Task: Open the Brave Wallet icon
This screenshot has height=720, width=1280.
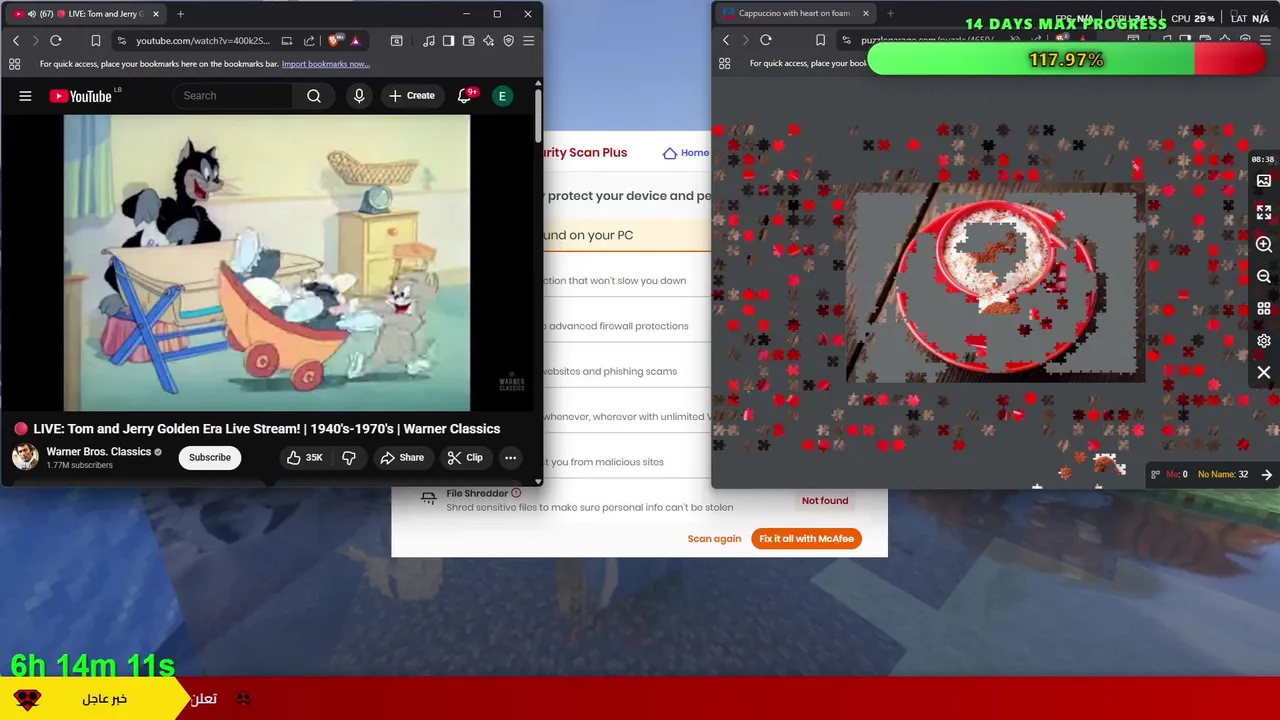Action: (x=469, y=40)
